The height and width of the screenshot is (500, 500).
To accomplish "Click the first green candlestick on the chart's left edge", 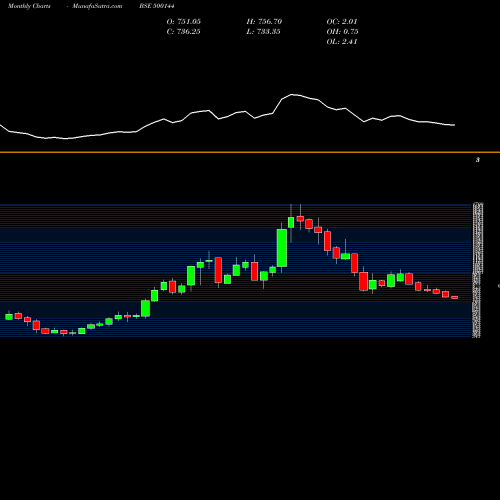I will (9, 317).
